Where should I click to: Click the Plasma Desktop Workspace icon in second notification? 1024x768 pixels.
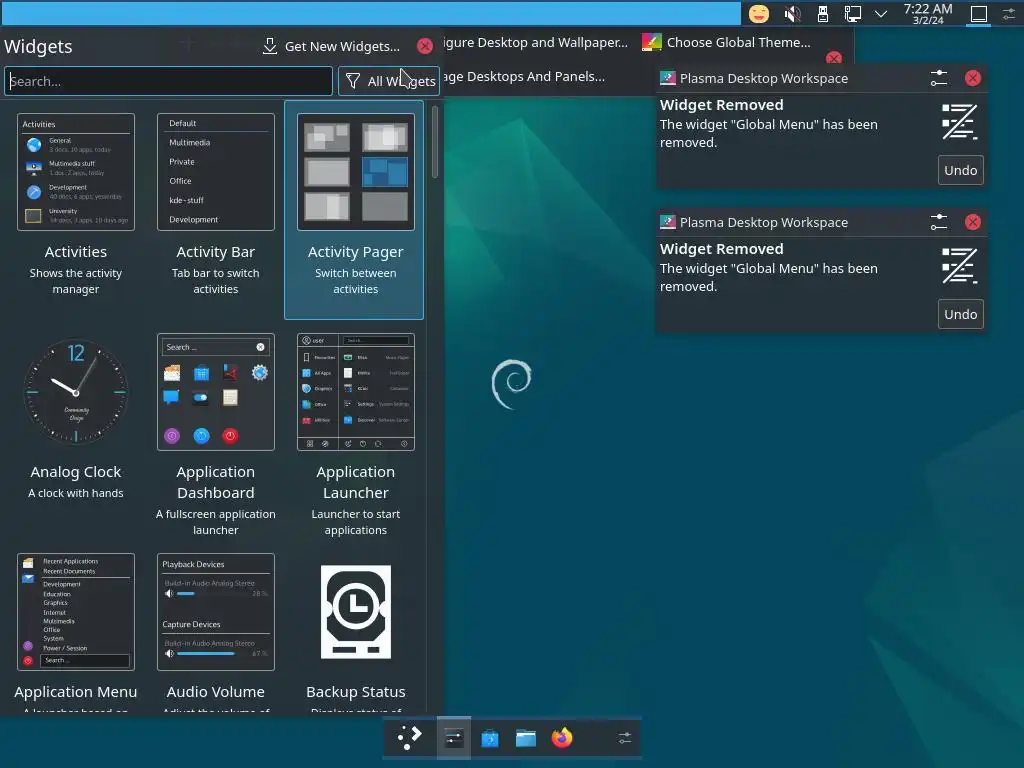tap(667, 222)
